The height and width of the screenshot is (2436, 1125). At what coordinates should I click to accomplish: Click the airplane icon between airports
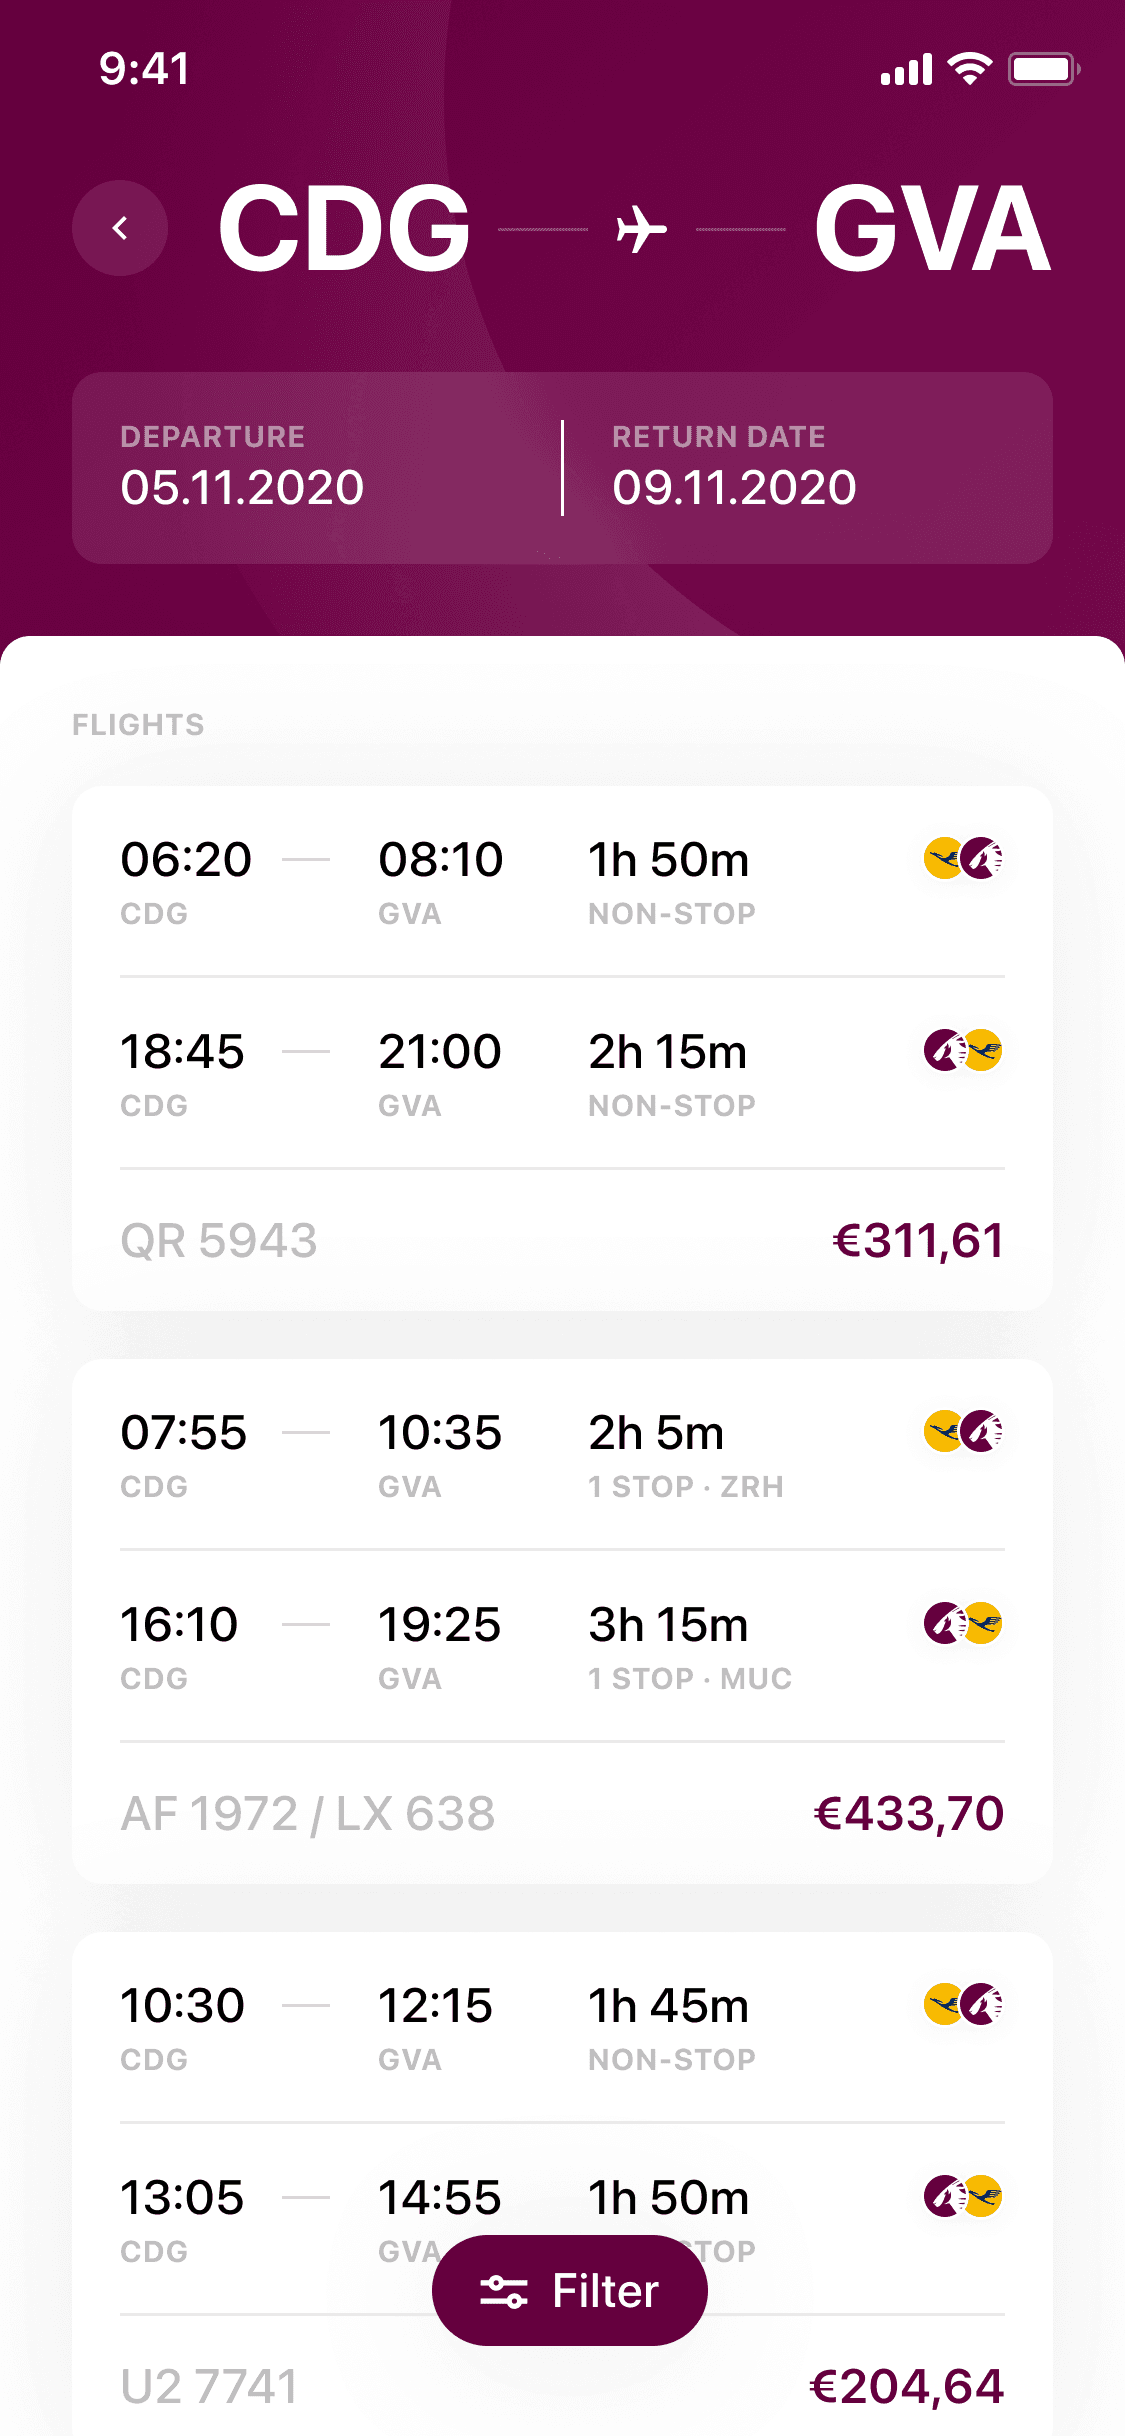[641, 229]
